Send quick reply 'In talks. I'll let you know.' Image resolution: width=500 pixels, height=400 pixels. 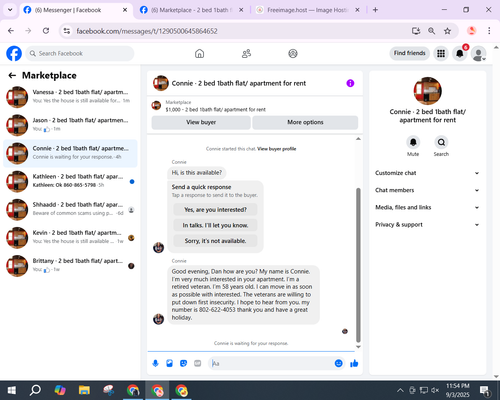tap(215, 225)
